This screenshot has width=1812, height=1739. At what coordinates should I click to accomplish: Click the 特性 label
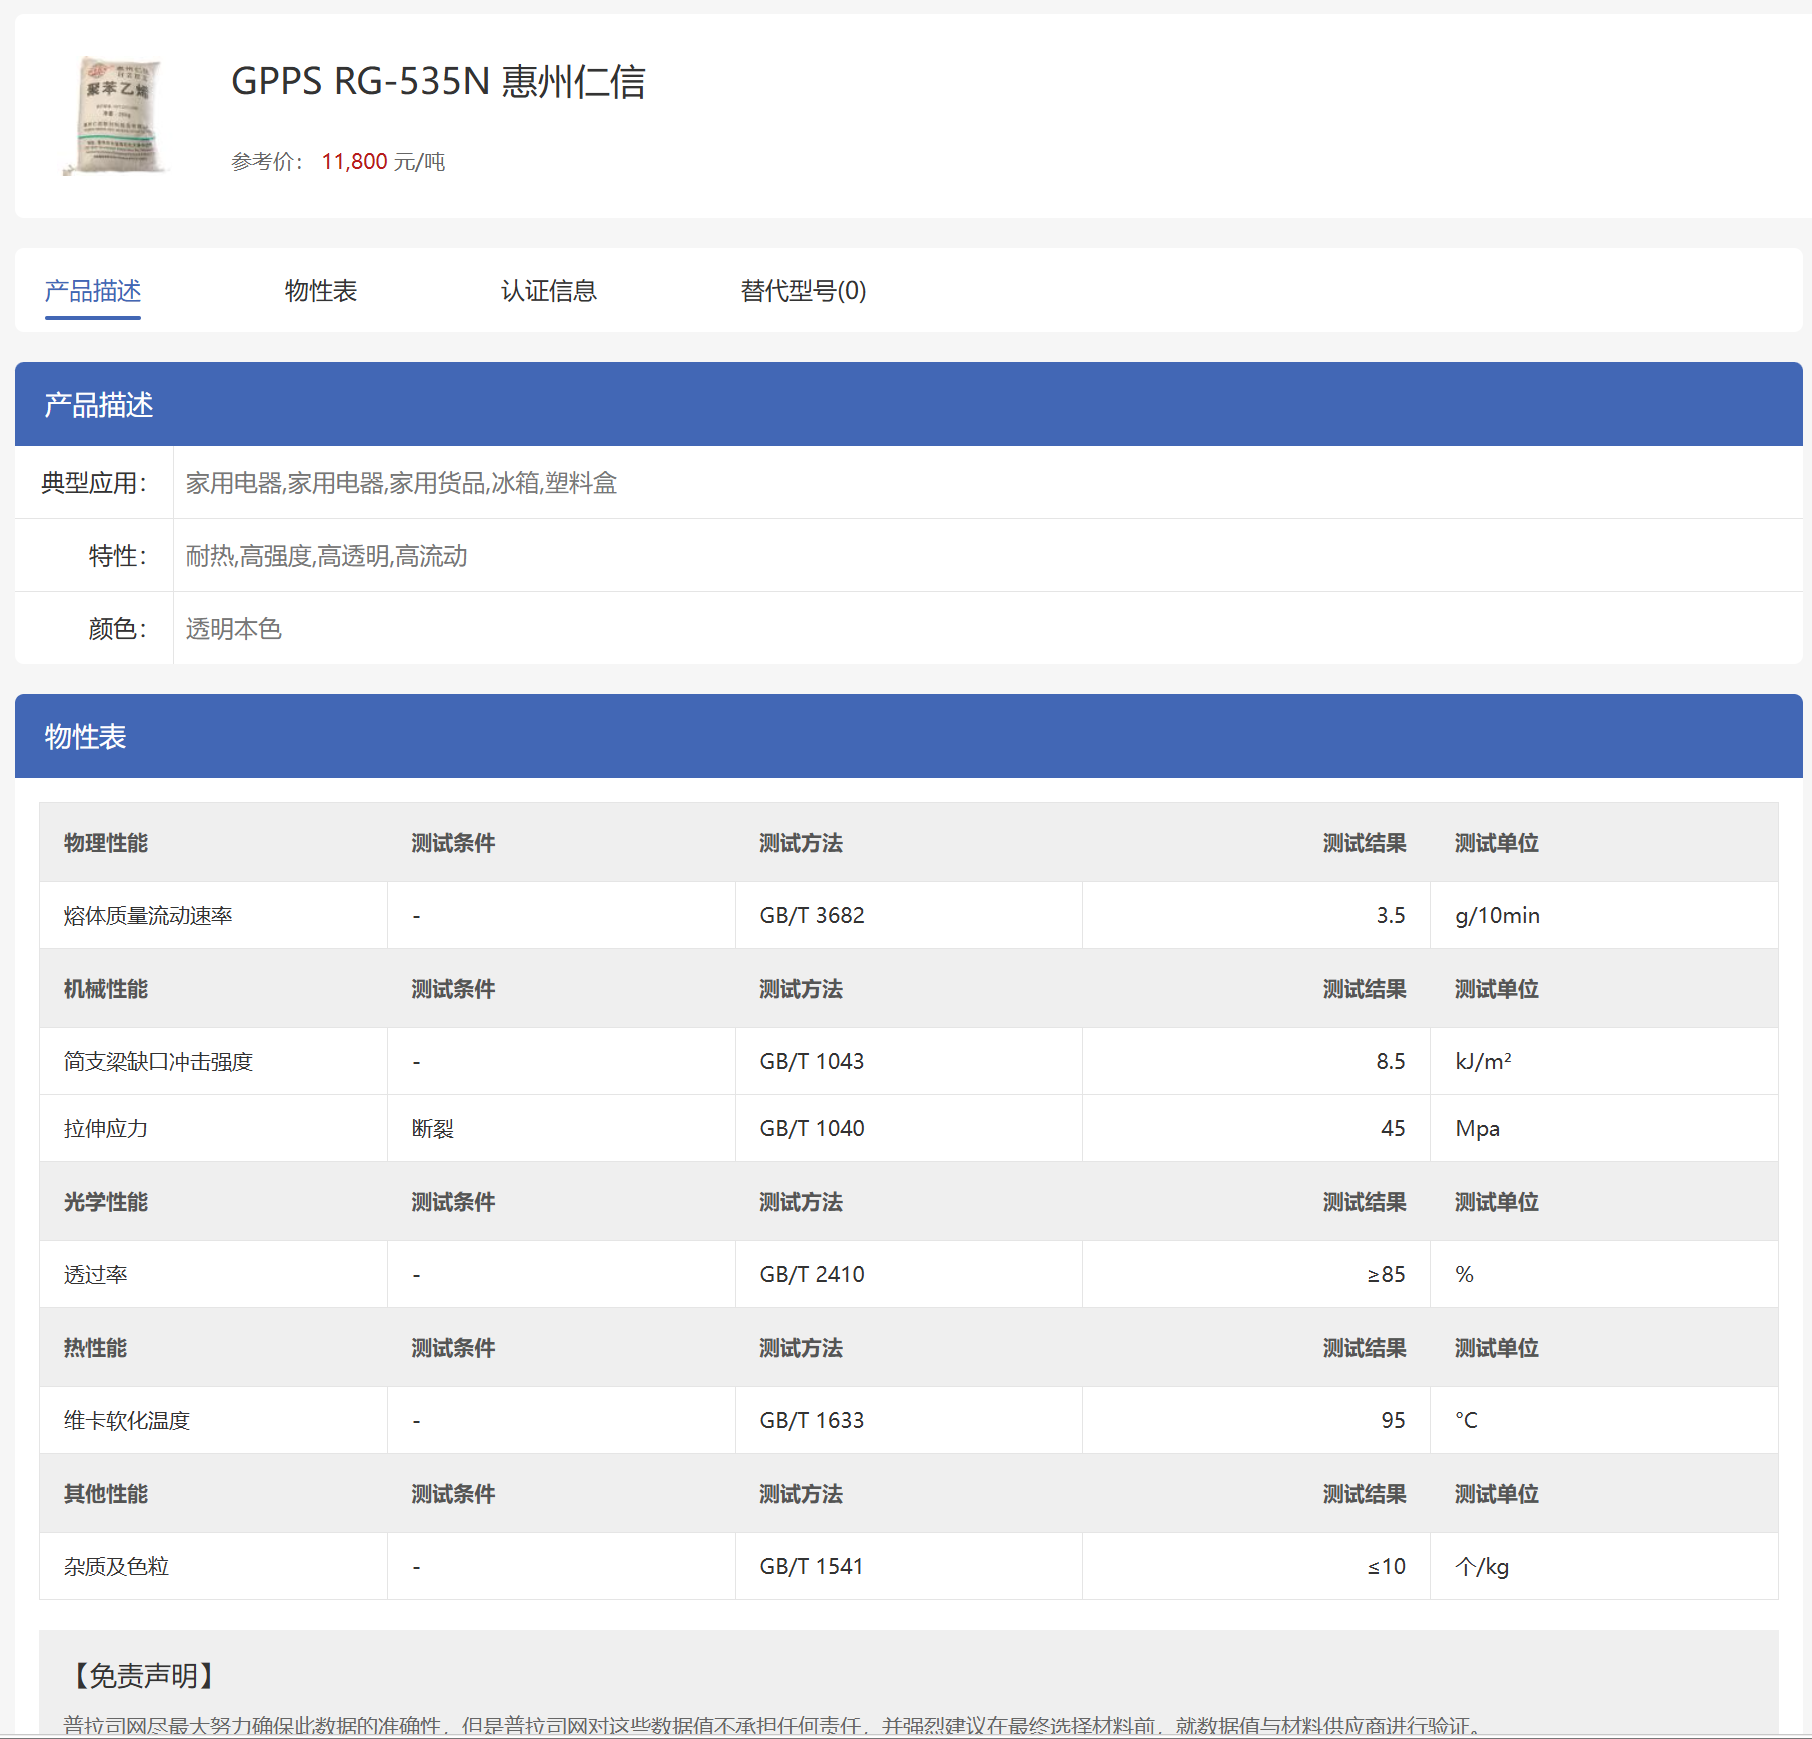pyautogui.click(x=118, y=556)
